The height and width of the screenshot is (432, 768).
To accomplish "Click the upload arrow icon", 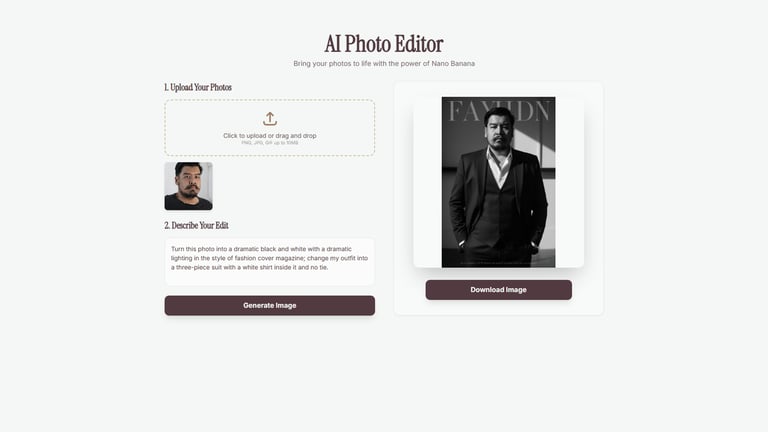I will tap(270, 119).
